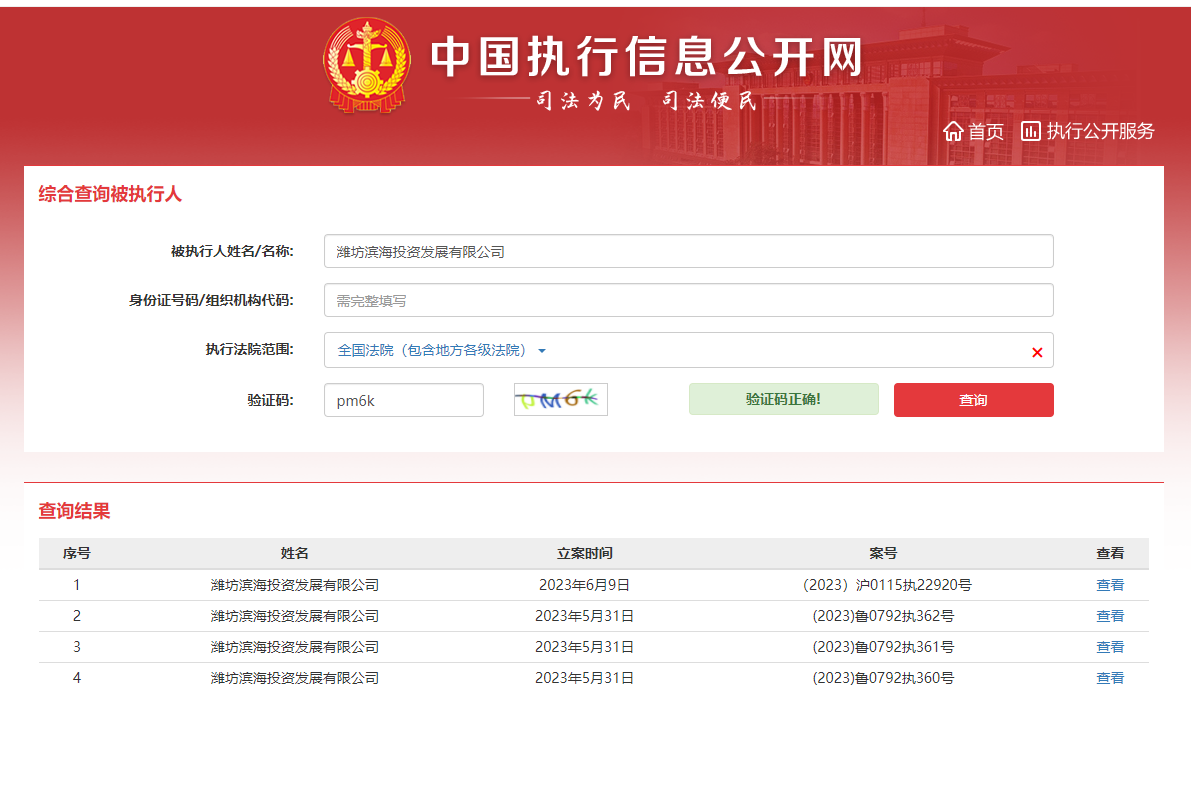1191x798 pixels.
Task: Focus the 被执行人姓名/名称 input field
Action: 688,252
